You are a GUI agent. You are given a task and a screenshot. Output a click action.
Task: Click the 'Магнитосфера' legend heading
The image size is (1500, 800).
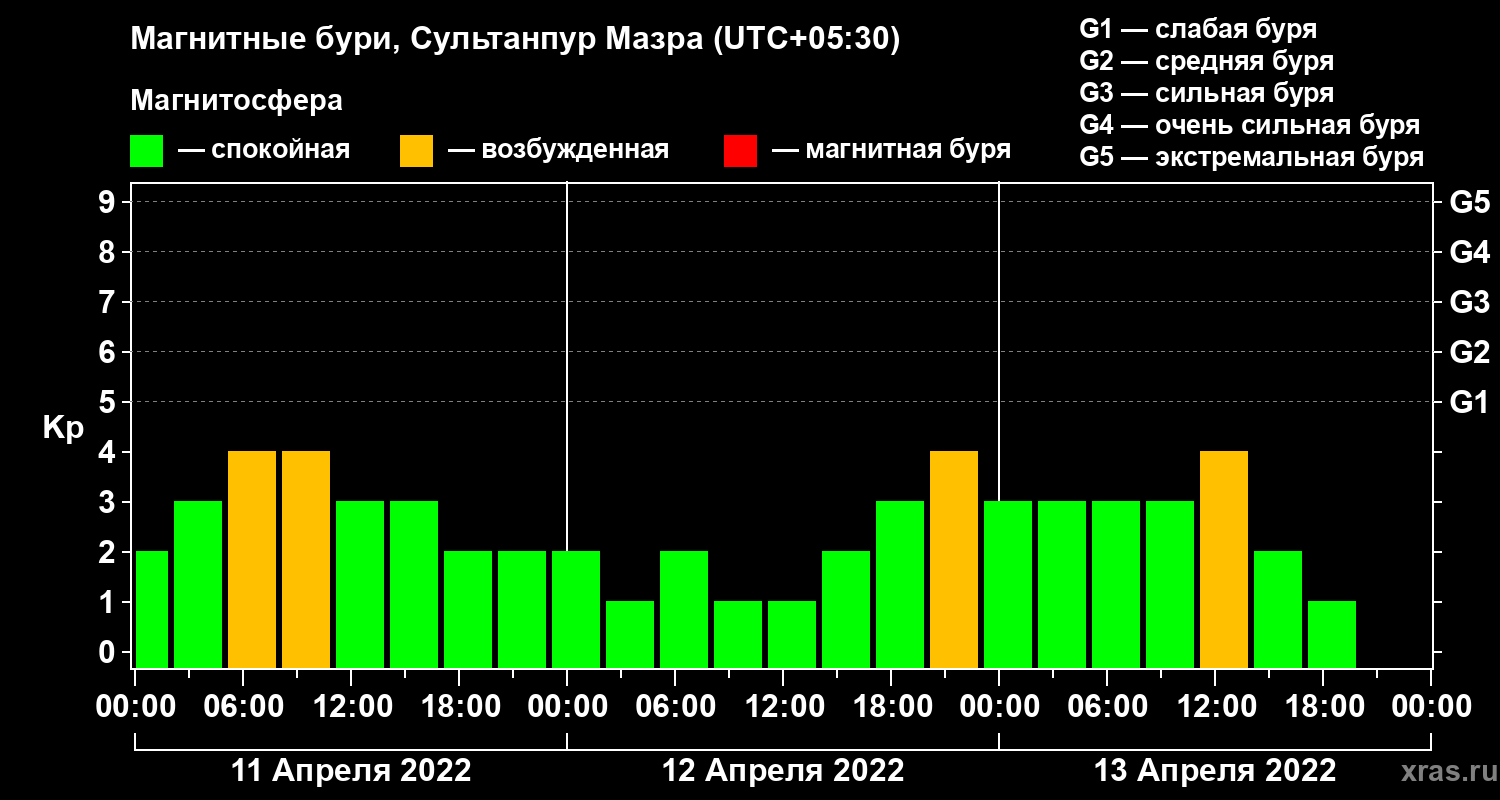click(237, 101)
